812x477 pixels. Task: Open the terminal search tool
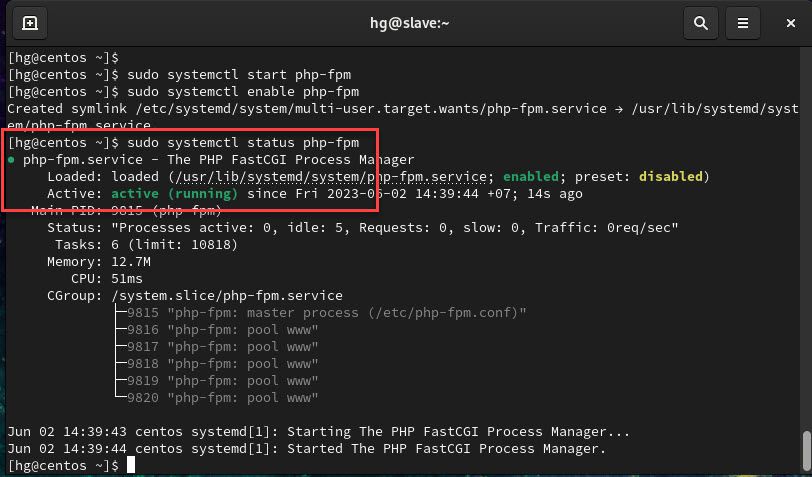[x=700, y=23]
